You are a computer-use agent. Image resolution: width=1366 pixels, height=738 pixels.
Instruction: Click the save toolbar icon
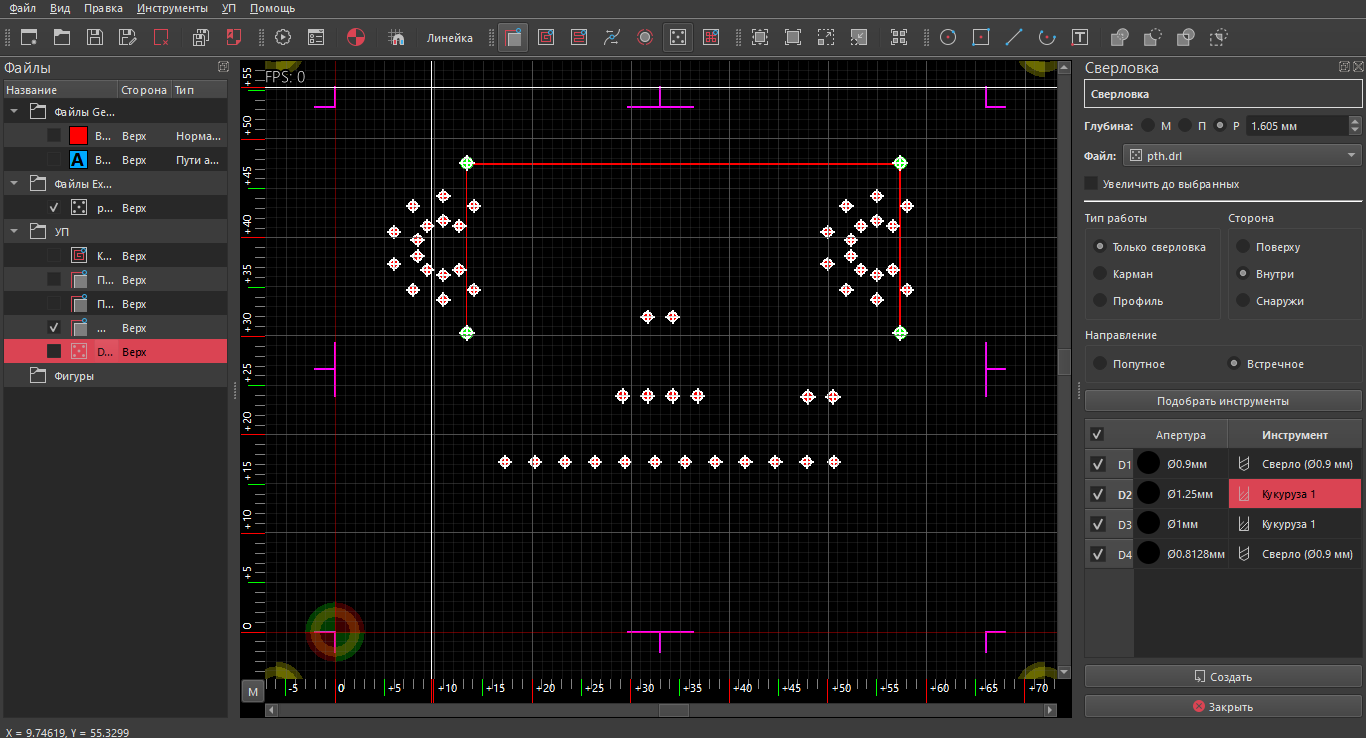pos(95,37)
